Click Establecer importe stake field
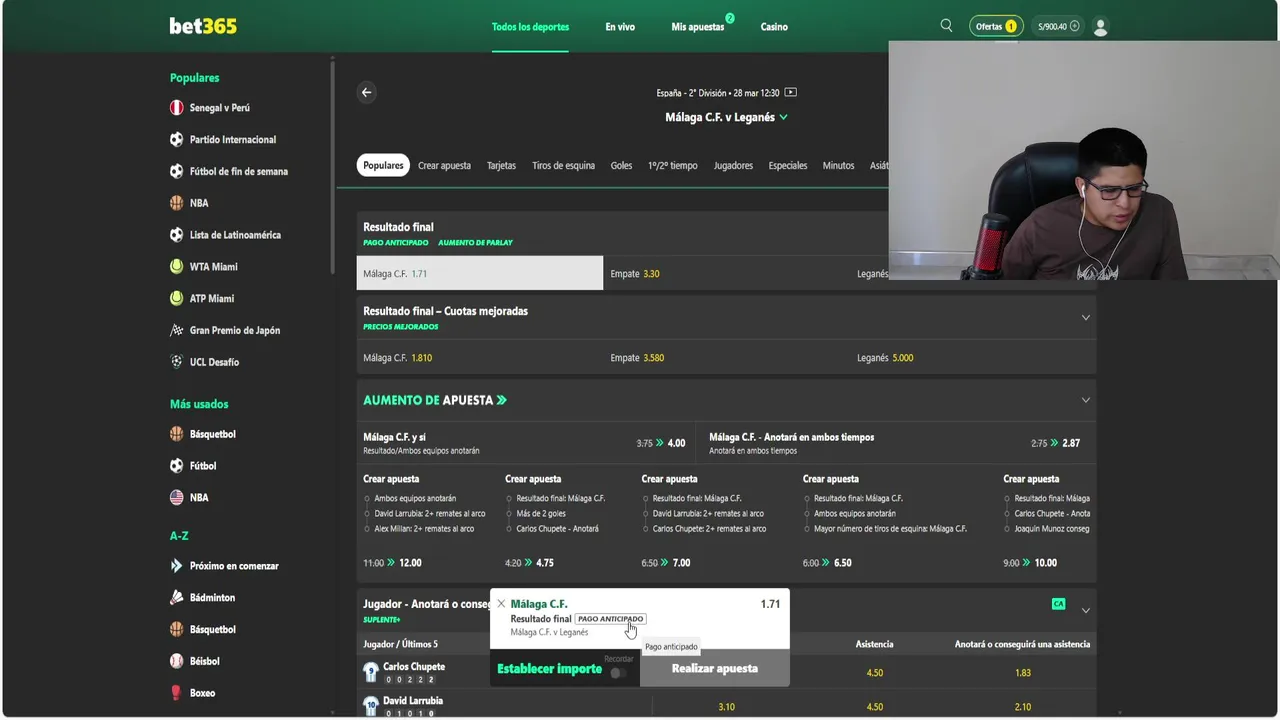Viewport: 1280px width, 720px height. (550, 668)
